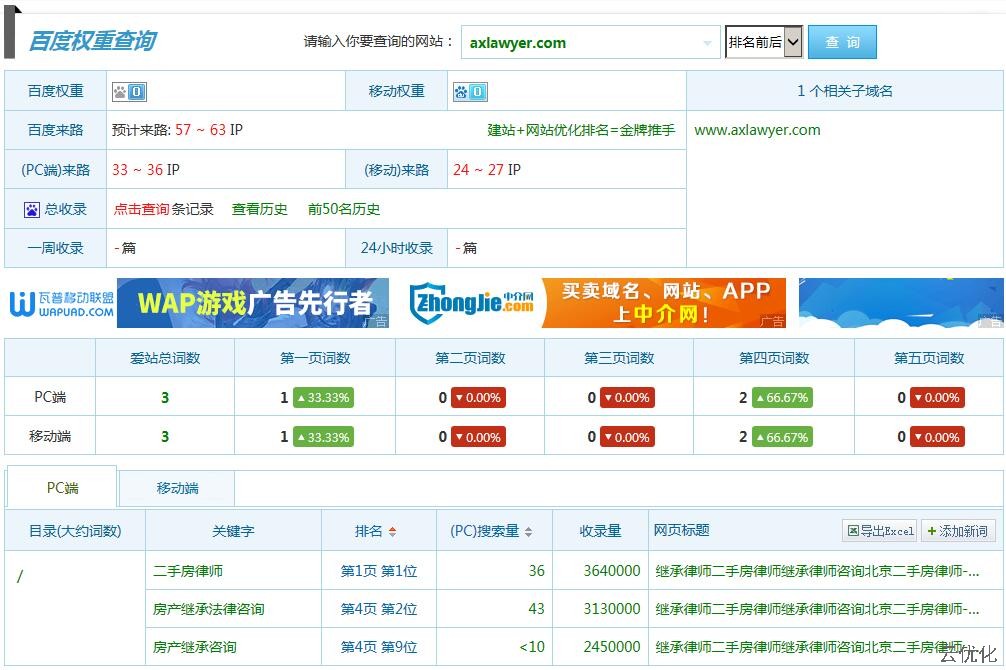Image resolution: width=1006 pixels, height=670 pixels.
Task: Open the 查看历史 link
Action: [x=260, y=209]
